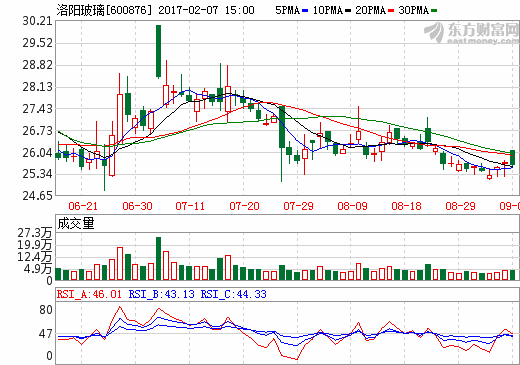Click date label 07-11

190,206
